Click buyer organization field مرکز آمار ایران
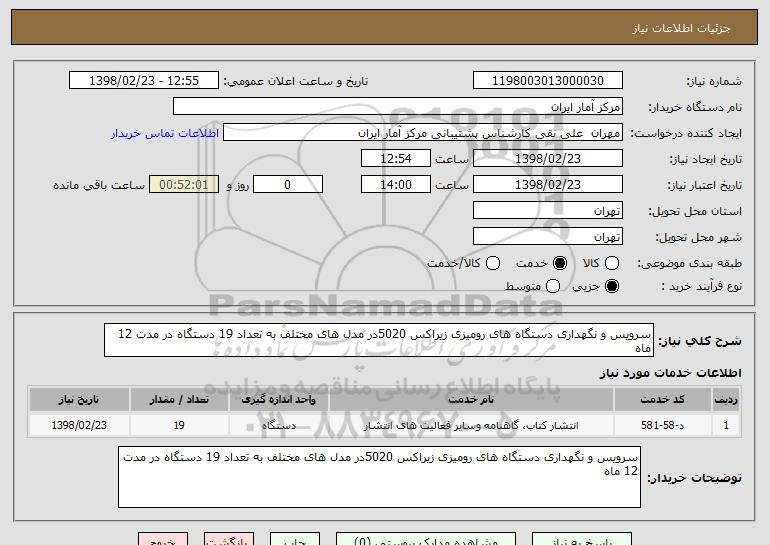770x545 pixels. pos(398,107)
